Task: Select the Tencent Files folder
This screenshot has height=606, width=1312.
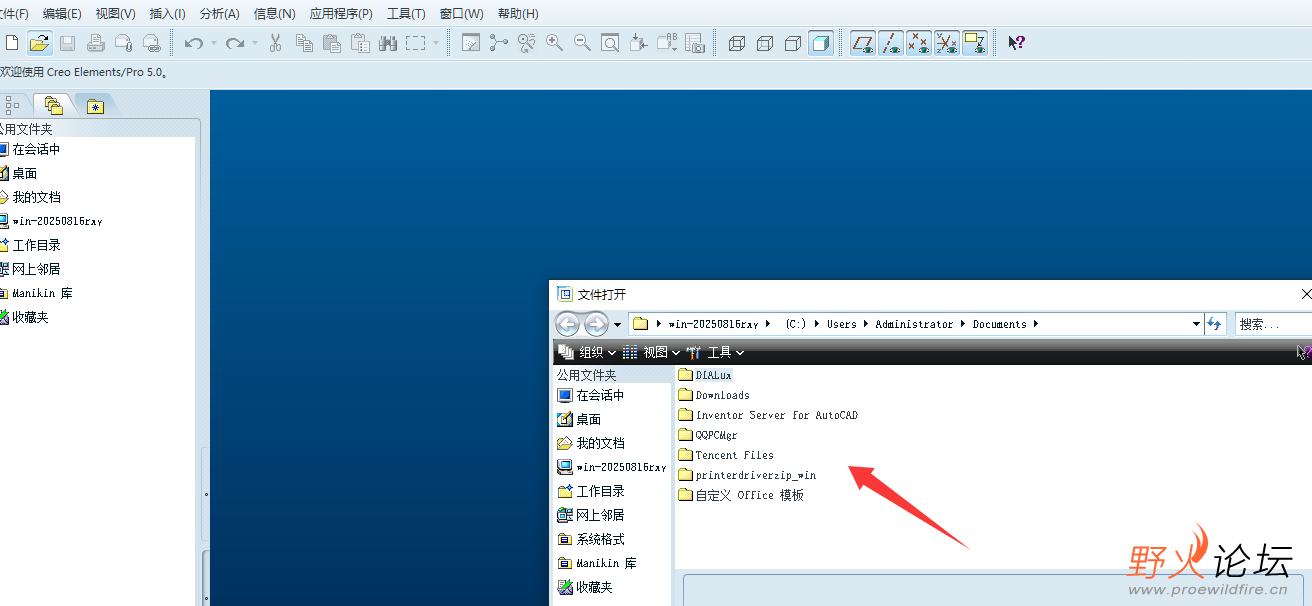Action: [x=726, y=455]
